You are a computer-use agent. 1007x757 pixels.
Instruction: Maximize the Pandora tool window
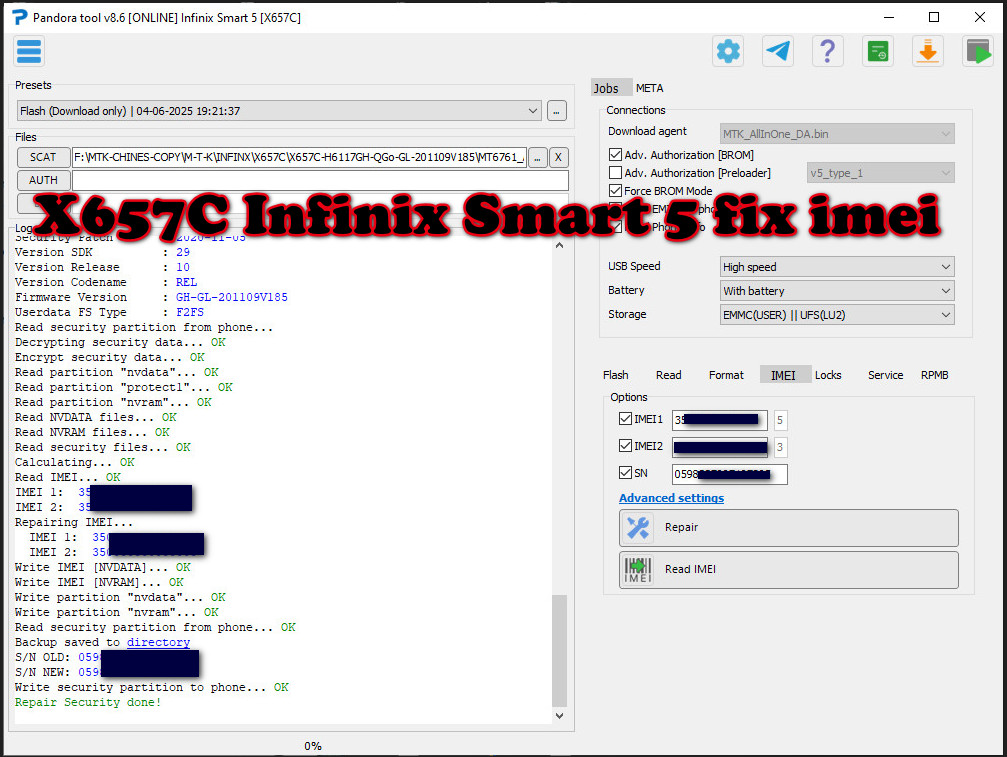[934, 17]
